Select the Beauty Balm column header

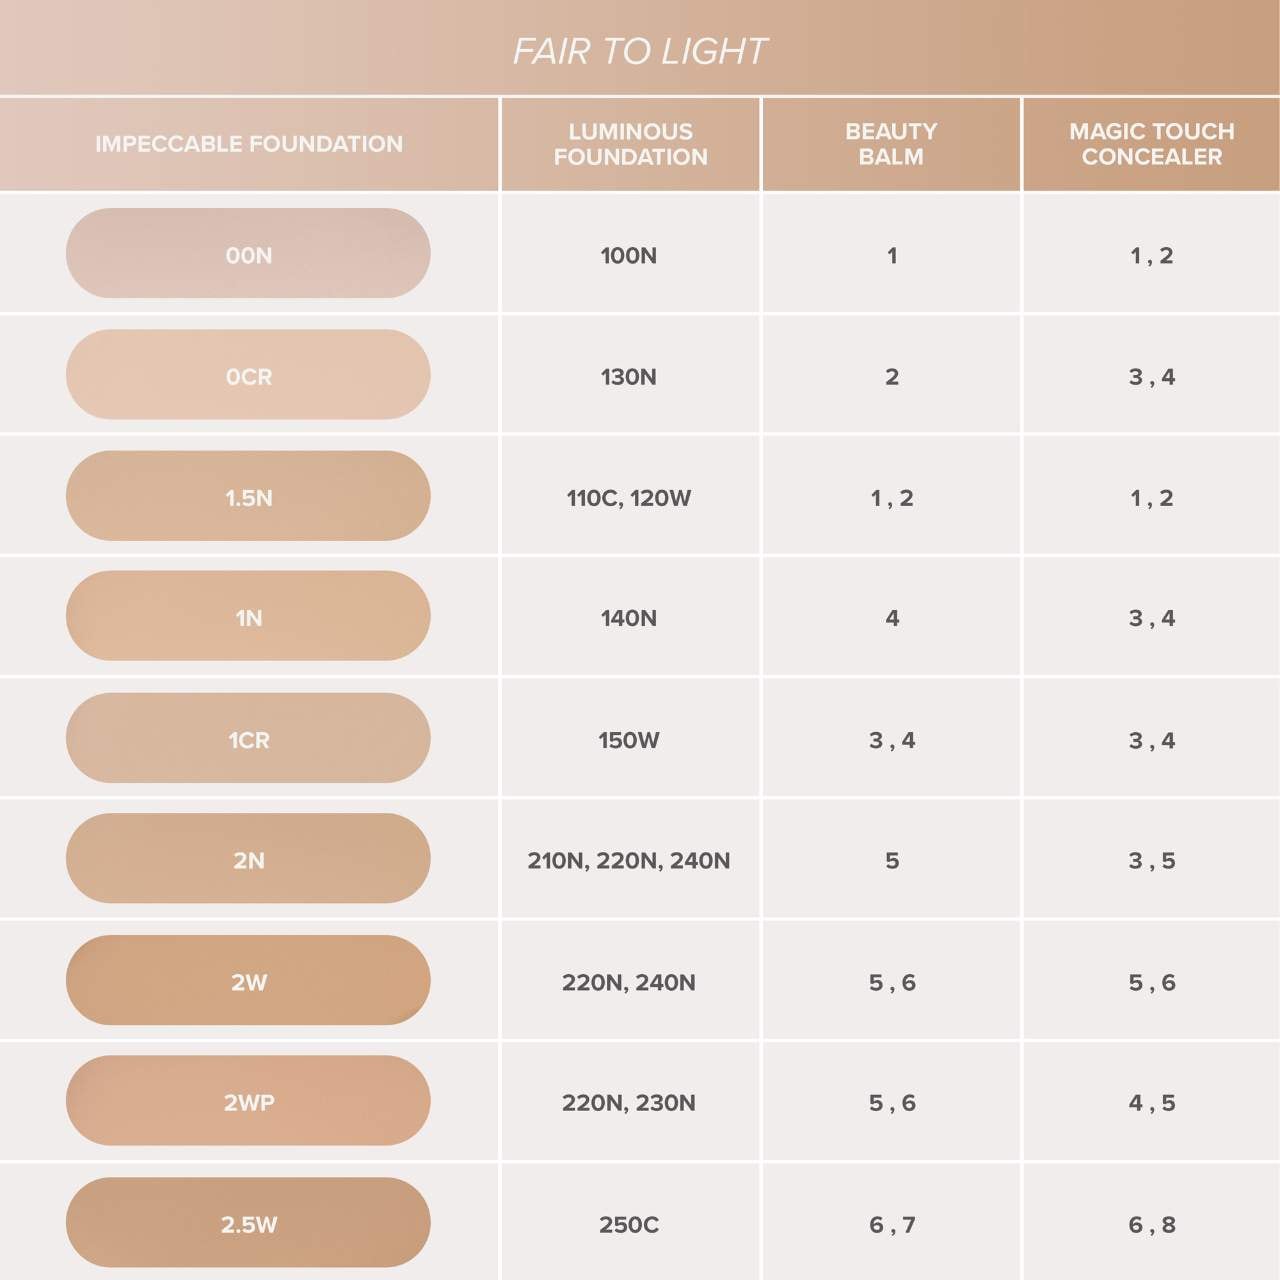click(x=891, y=144)
